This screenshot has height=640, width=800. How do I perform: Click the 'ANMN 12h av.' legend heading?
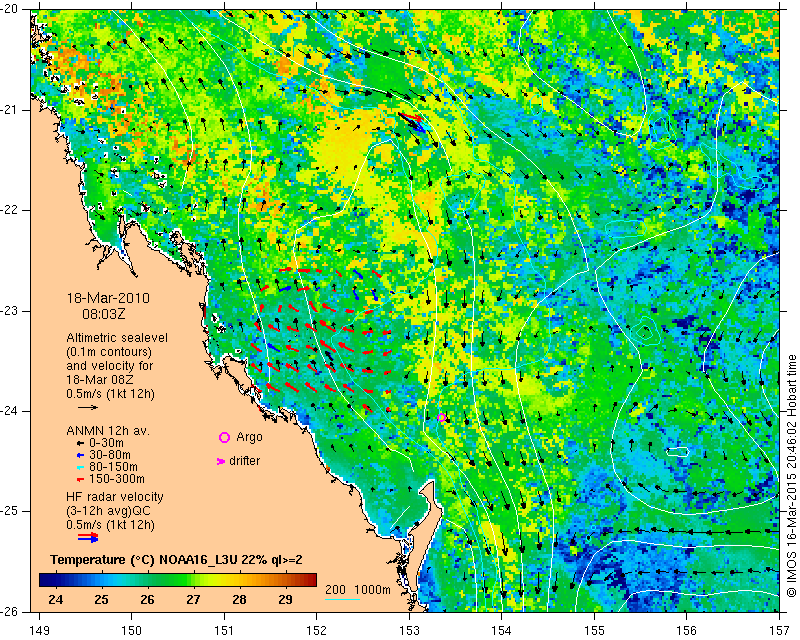[x=108, y=431]
